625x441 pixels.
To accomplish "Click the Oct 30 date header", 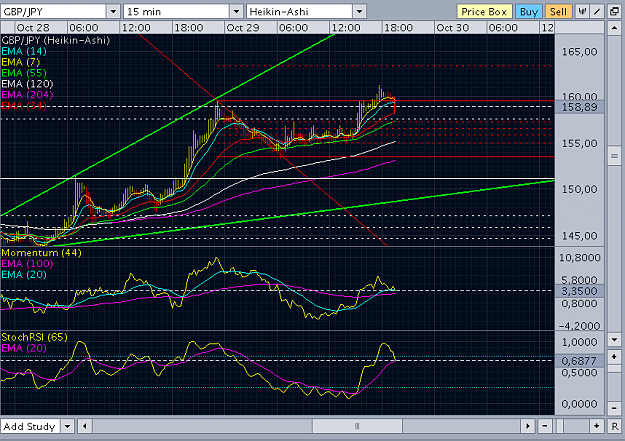I will coord(452,28).
